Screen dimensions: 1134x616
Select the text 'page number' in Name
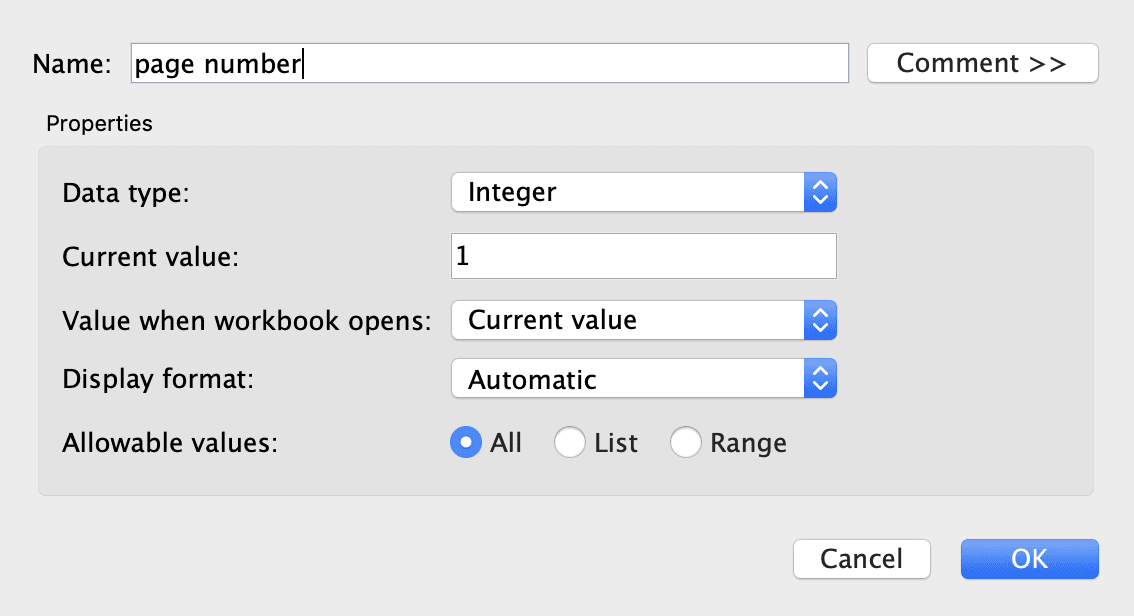coord(217,63)
